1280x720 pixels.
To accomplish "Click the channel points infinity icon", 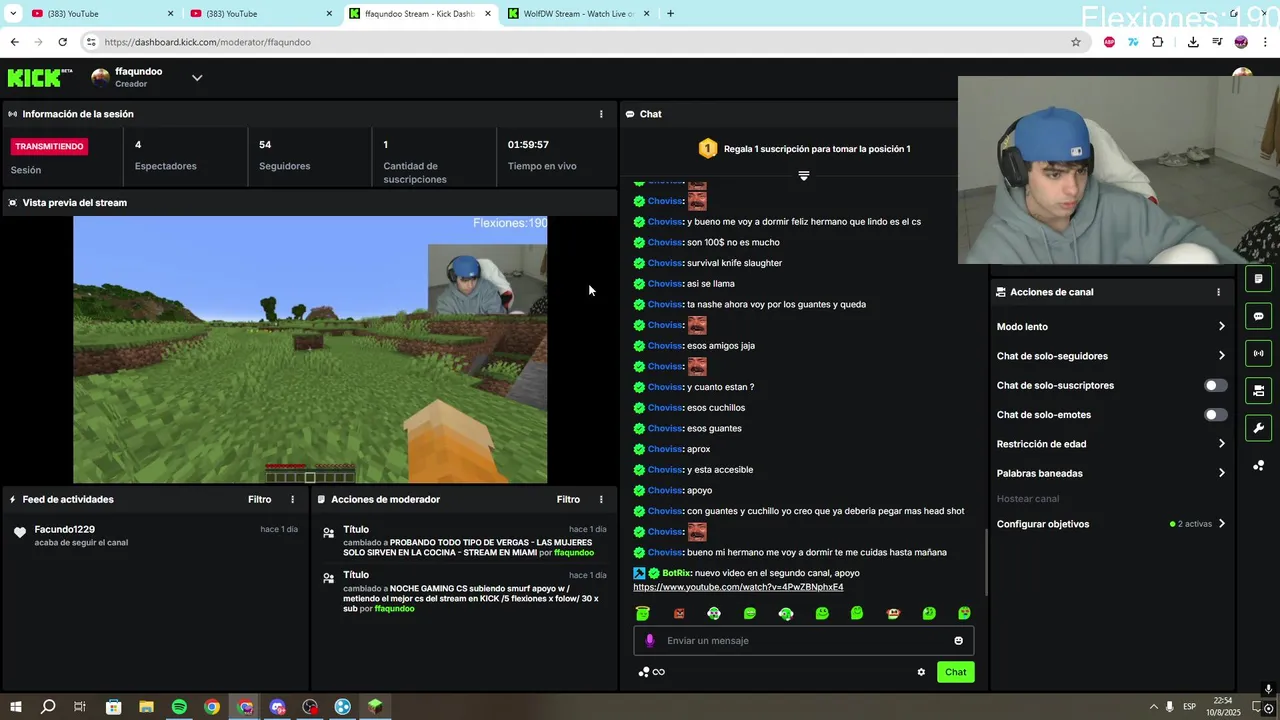I will point(658,672).
